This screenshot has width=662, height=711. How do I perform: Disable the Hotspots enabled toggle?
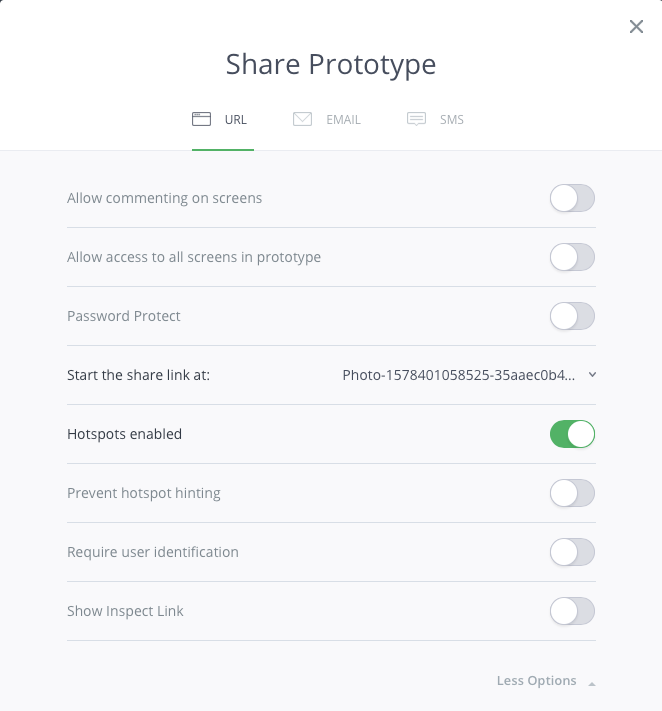tap(572, 434)
